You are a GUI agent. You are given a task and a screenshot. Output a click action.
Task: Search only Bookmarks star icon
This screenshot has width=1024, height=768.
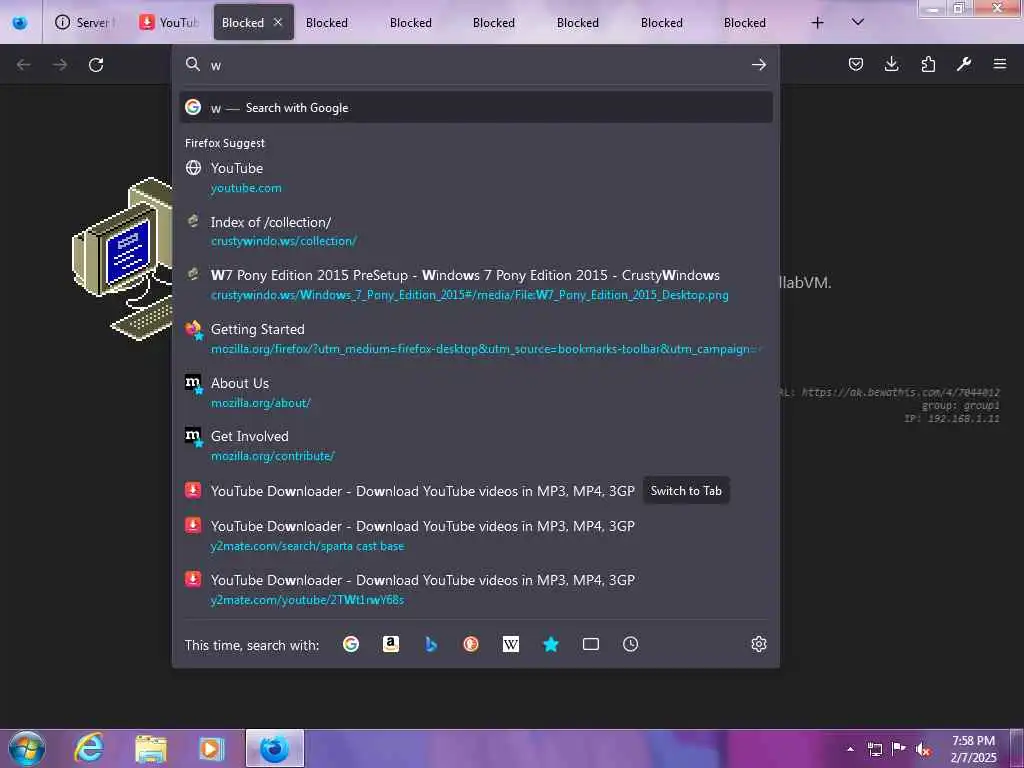coord(551,645)
